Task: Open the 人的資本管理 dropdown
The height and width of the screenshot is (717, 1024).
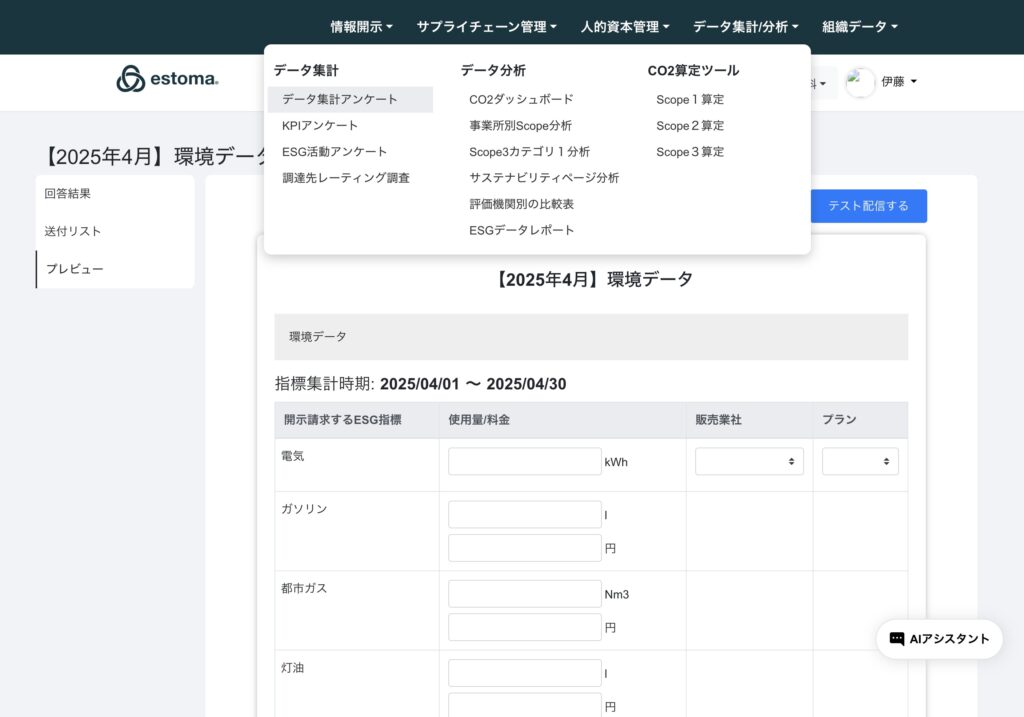Action: point(625,27)
